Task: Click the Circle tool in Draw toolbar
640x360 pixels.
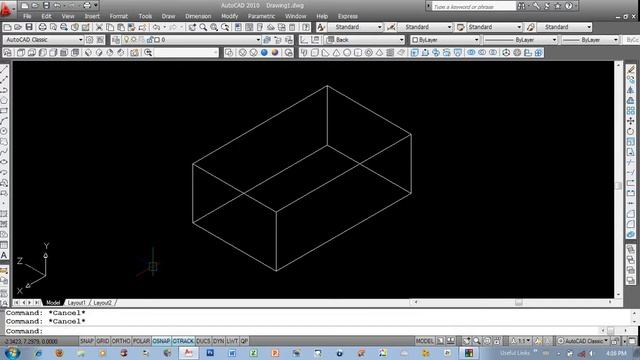Action: 4,131
